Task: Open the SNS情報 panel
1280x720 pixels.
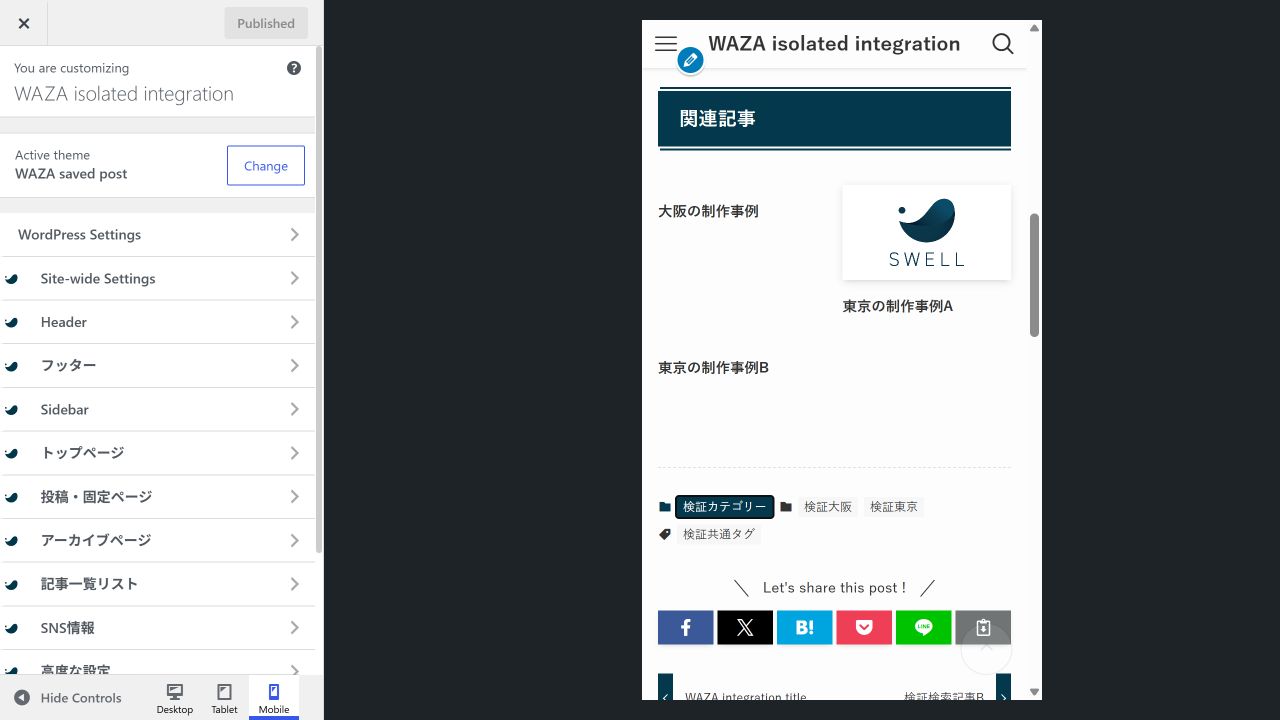Action: 158,628
